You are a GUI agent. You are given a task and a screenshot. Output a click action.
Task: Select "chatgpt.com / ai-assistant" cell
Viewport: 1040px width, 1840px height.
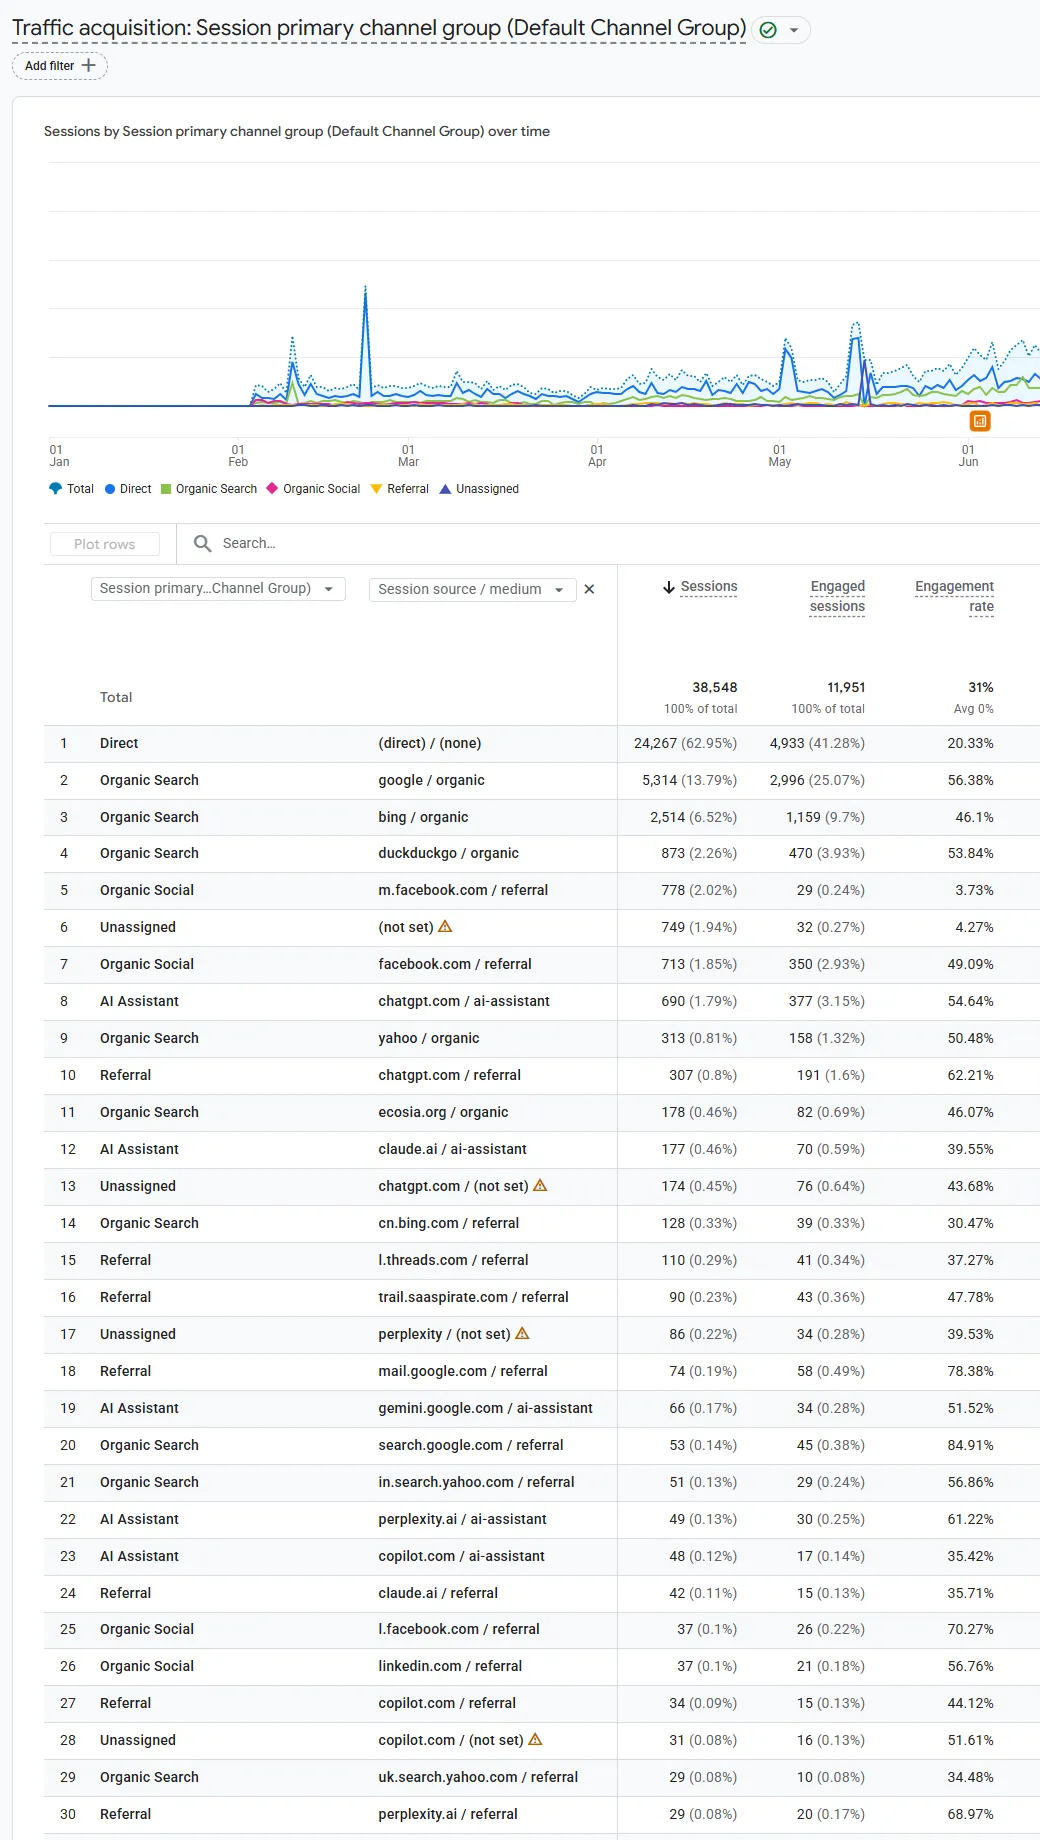464,1001
